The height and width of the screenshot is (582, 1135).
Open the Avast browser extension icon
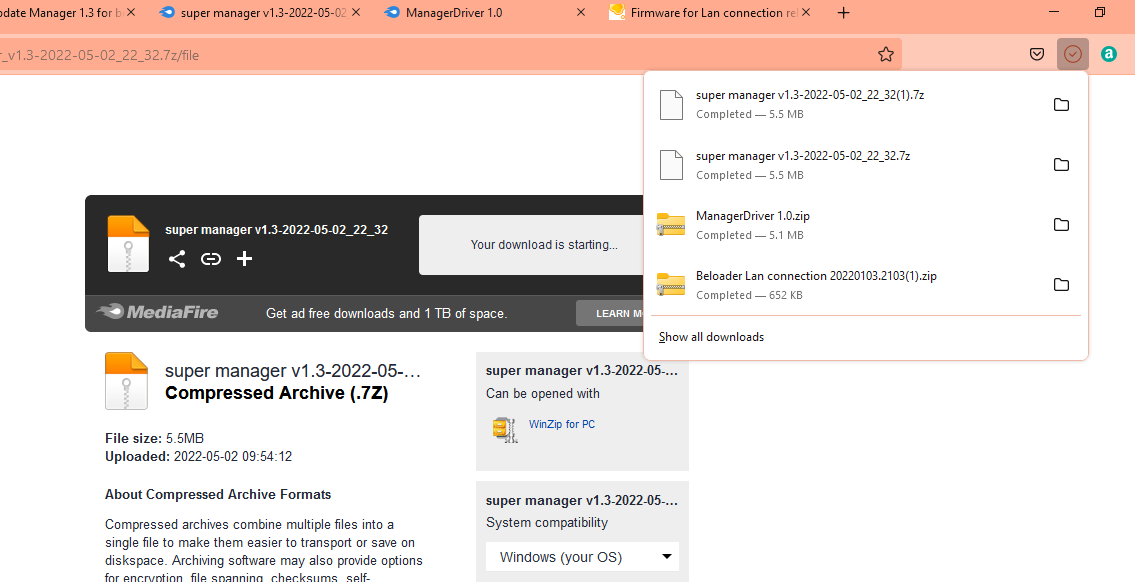(1108, 53)
